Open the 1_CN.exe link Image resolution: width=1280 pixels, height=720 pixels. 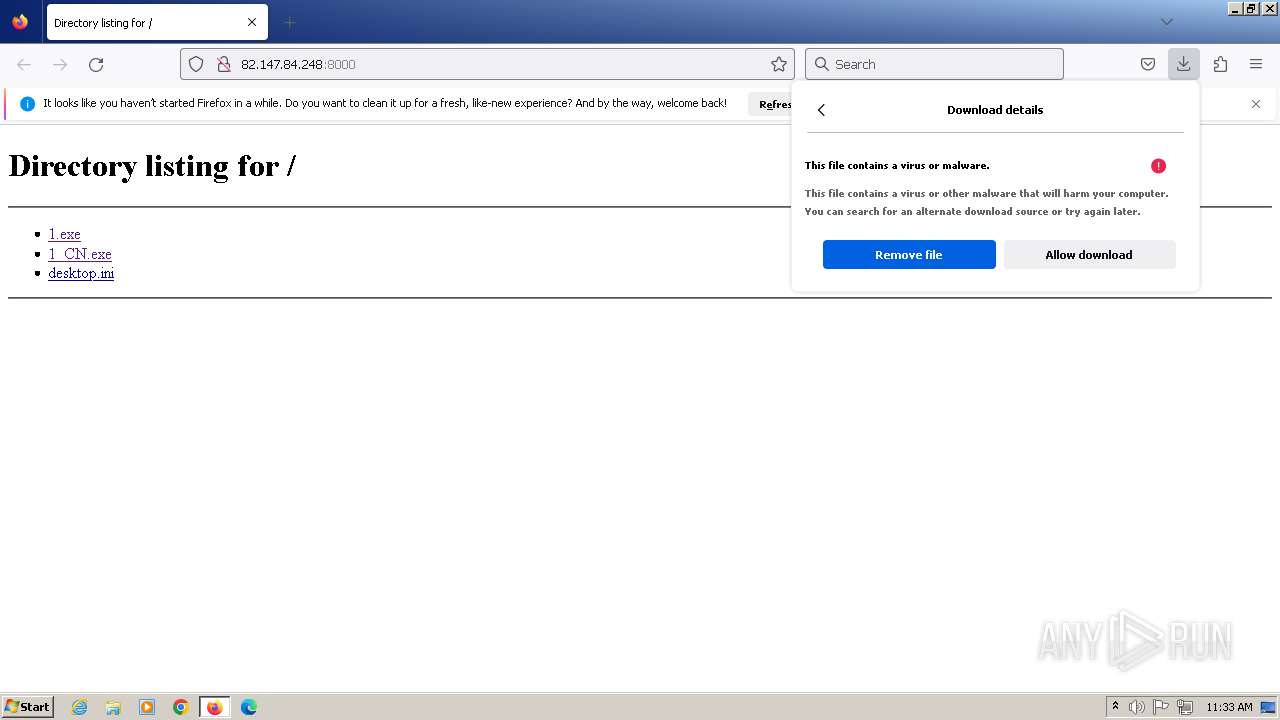(x=80, y=254)
